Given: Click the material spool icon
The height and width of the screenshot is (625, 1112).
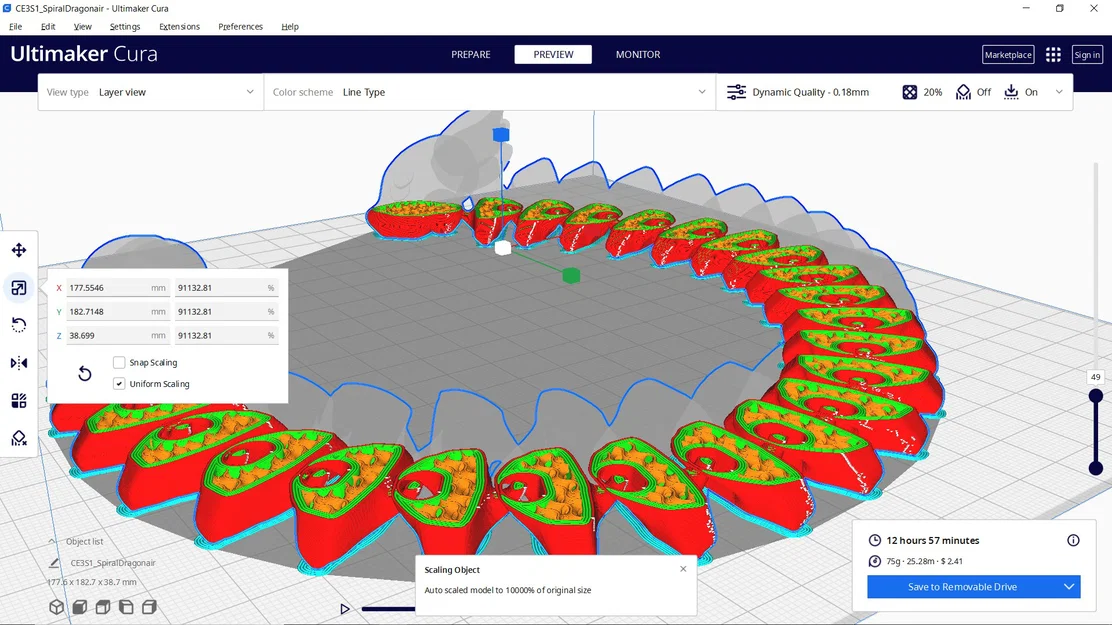Looking at the screenshot, I should pos(874,561).
